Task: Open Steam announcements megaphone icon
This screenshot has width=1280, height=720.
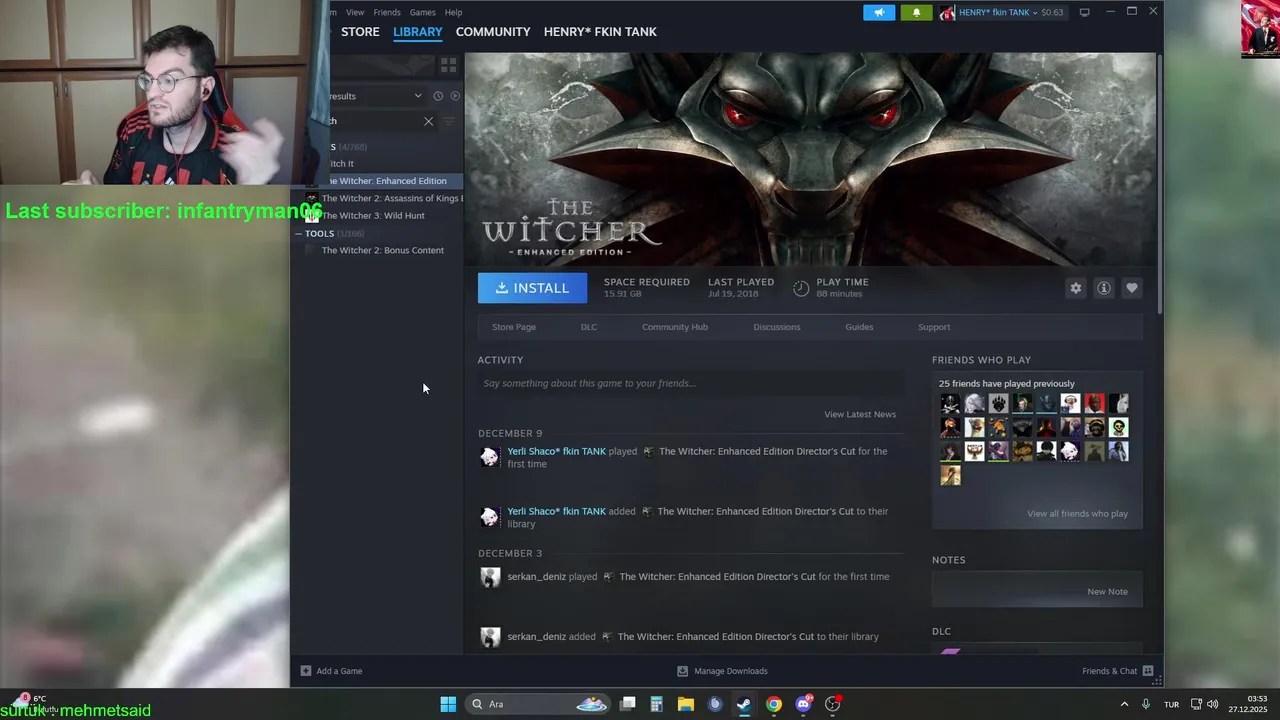Action: [x=879, y=12]
